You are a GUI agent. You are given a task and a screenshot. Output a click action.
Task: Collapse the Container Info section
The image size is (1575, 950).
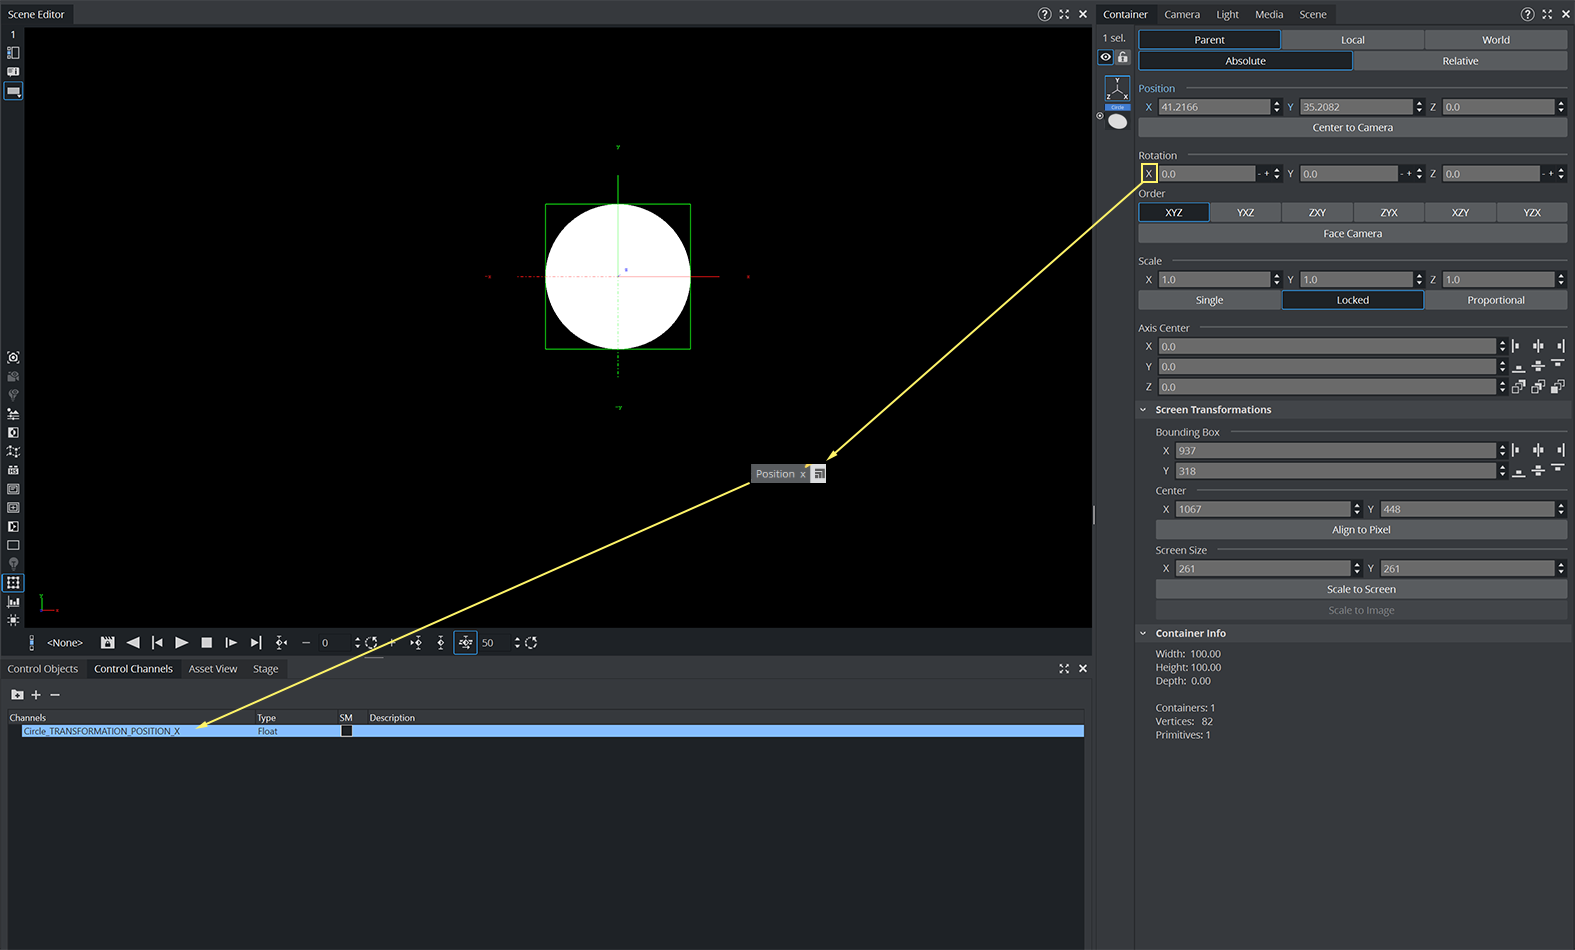pyautogui.click(x=1143, y=633)
